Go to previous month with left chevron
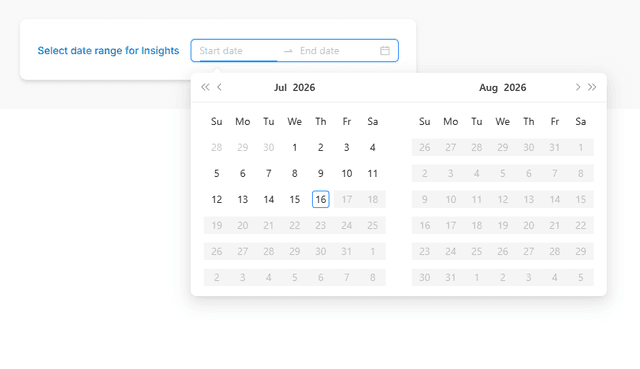This screenshot has width=640, height=369. 220,87
